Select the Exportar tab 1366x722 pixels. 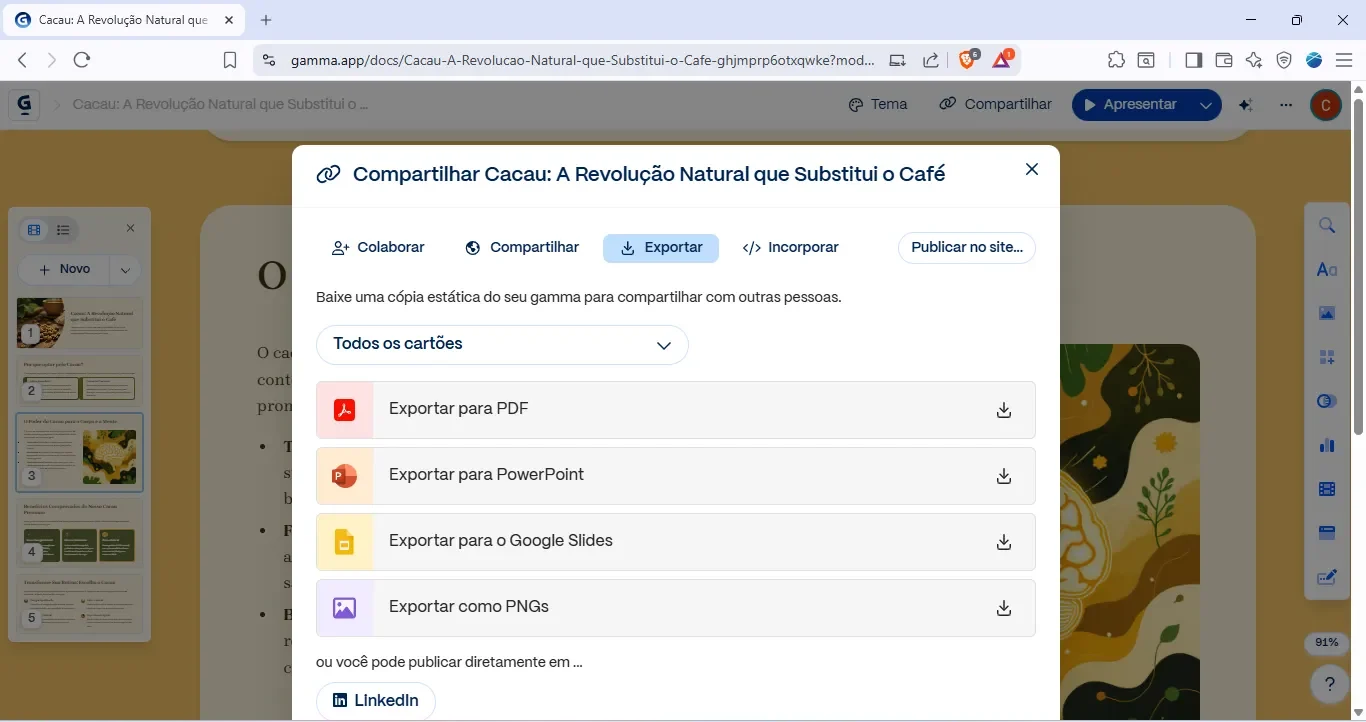tap(661, 248)
